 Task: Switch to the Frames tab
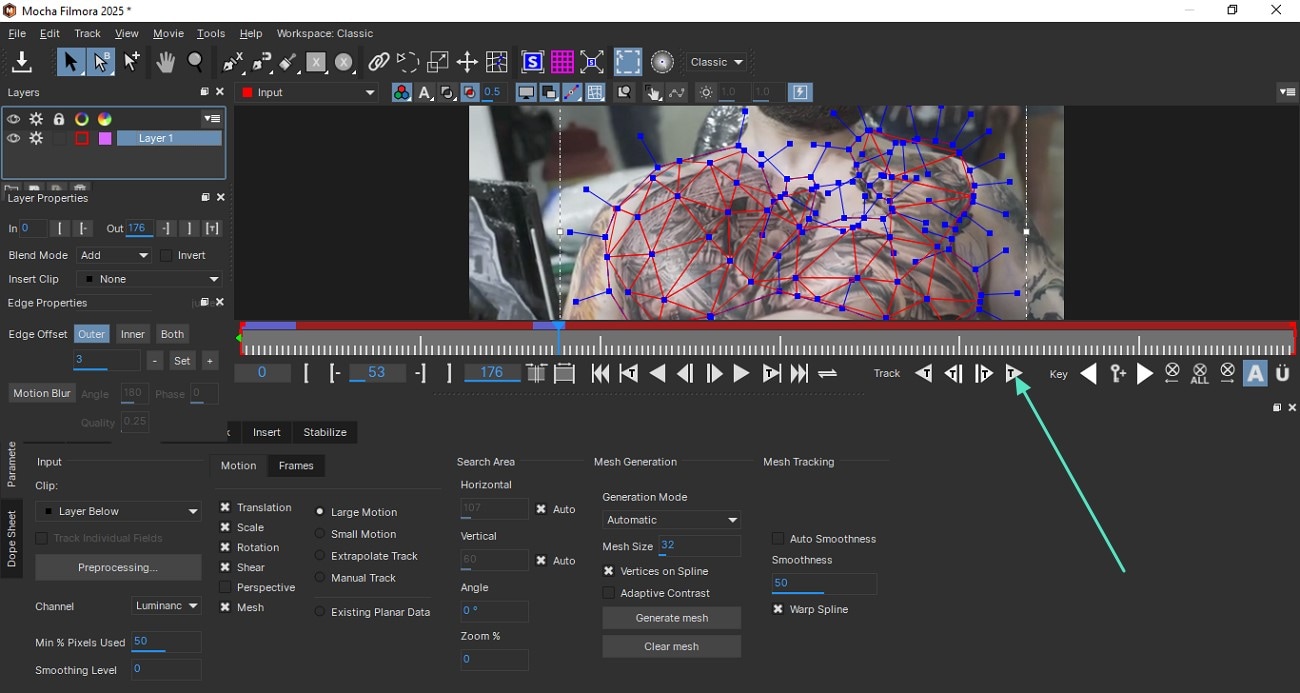(x=296, y=466)
